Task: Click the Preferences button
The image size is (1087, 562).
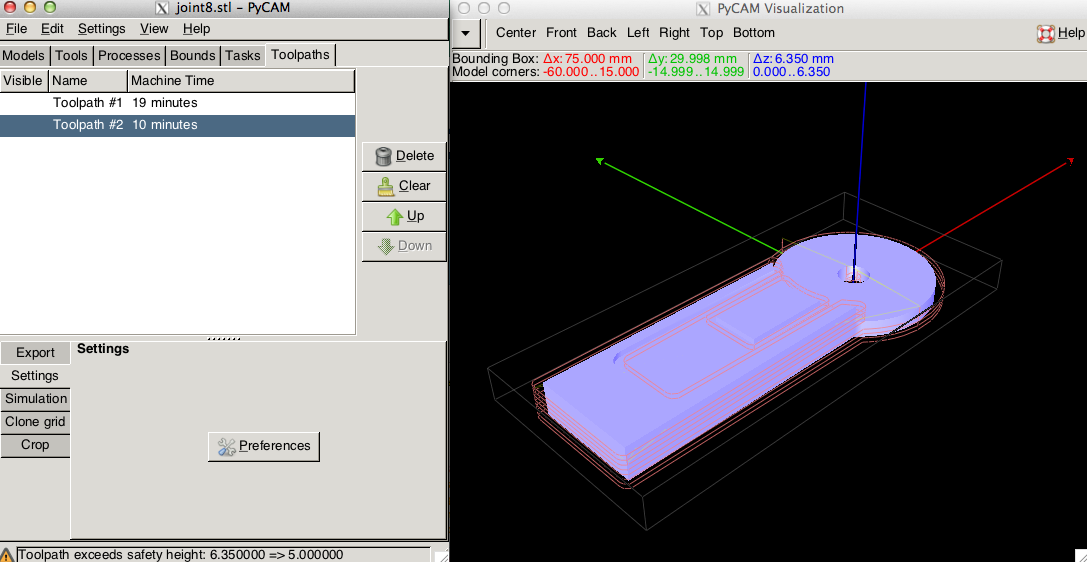Action: (264, 446)
